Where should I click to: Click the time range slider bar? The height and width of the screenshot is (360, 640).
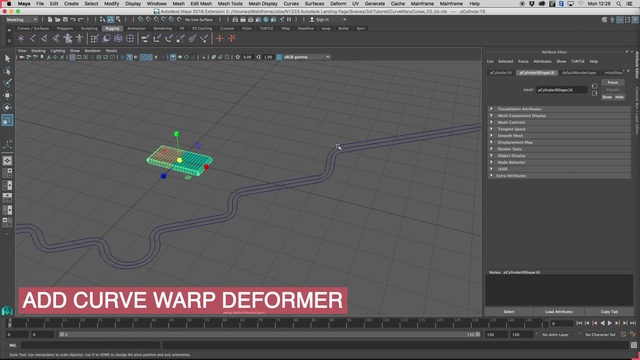coord(269,334)
